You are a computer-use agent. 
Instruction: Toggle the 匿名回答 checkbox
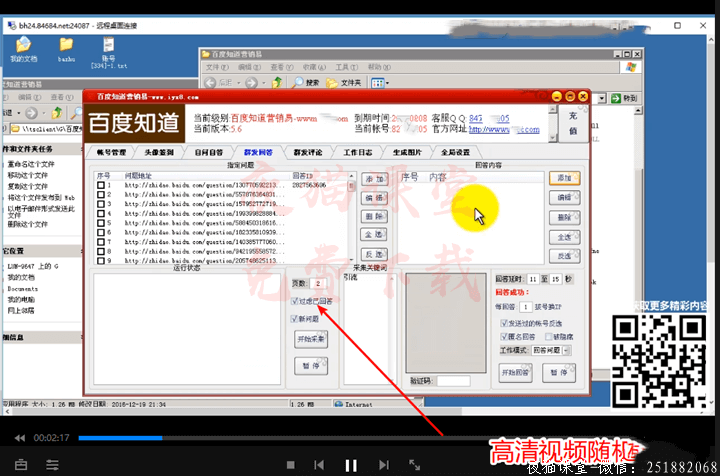pos(504,336)
